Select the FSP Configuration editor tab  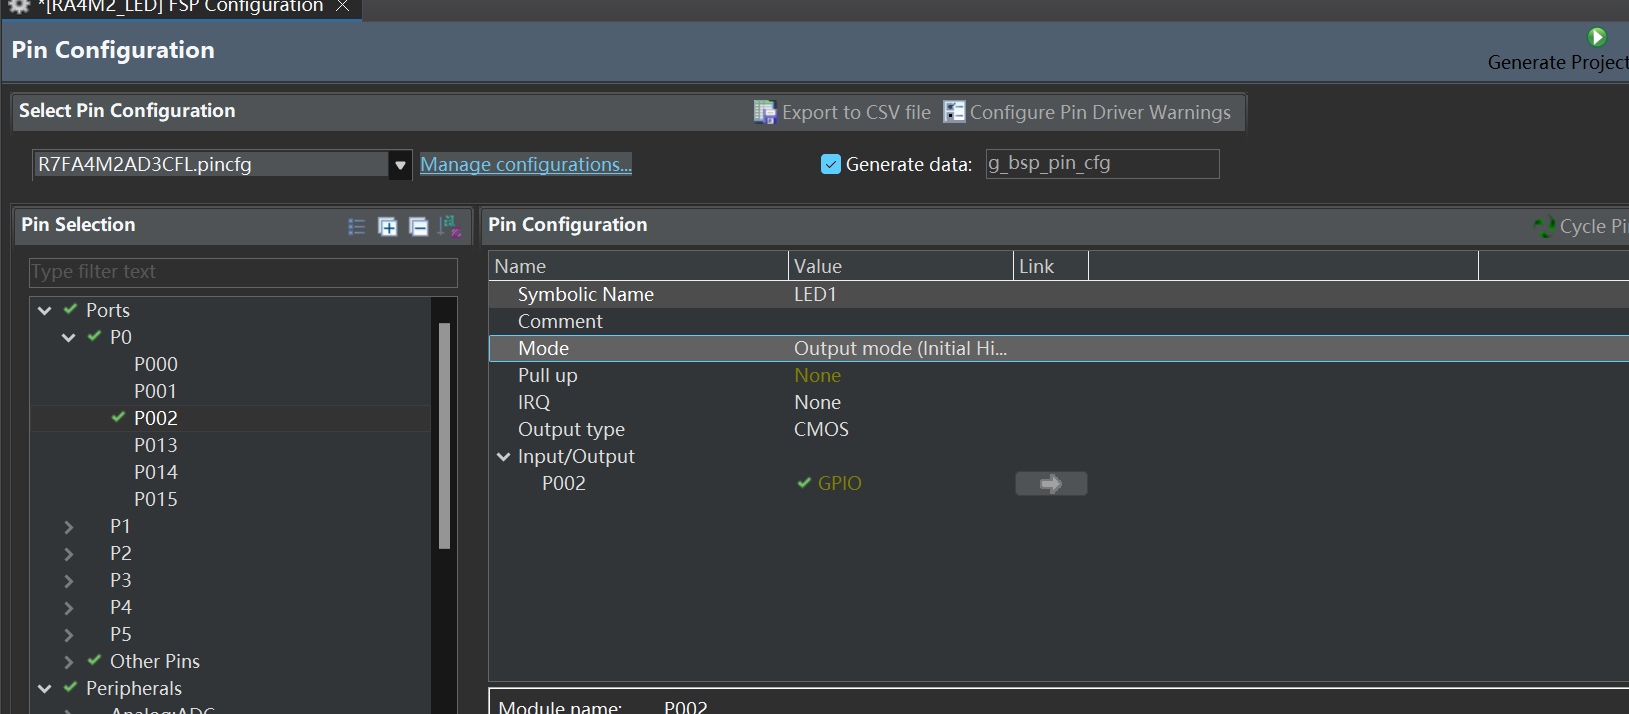[x=180, y=7]
